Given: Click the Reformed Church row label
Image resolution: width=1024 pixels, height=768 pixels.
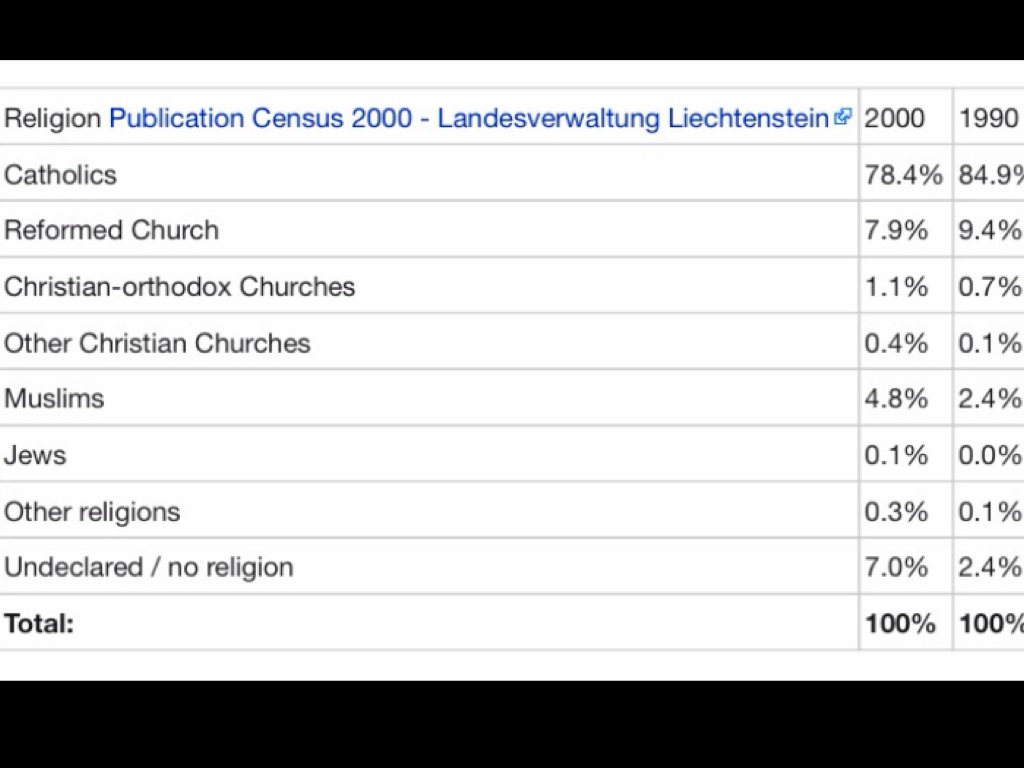Looking at the screenshot, I should 111,230.
